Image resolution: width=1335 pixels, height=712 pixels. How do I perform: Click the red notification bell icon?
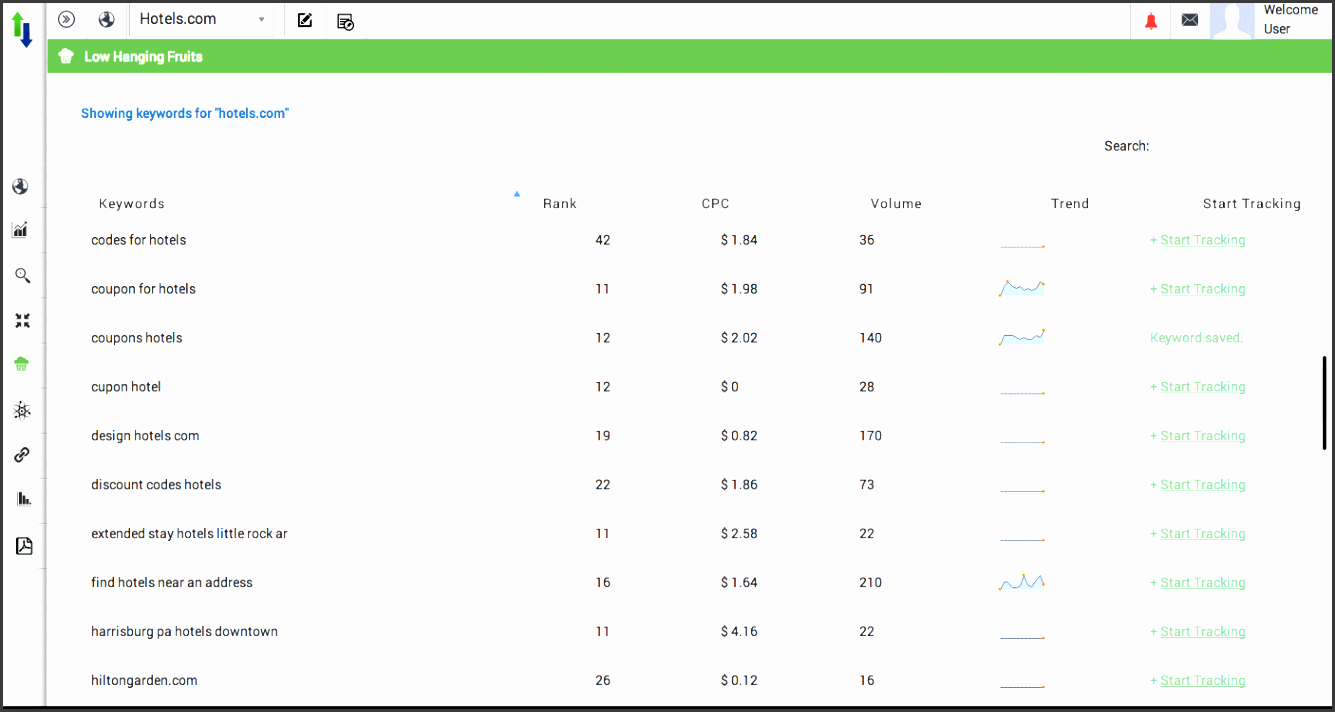[1151, 21]
